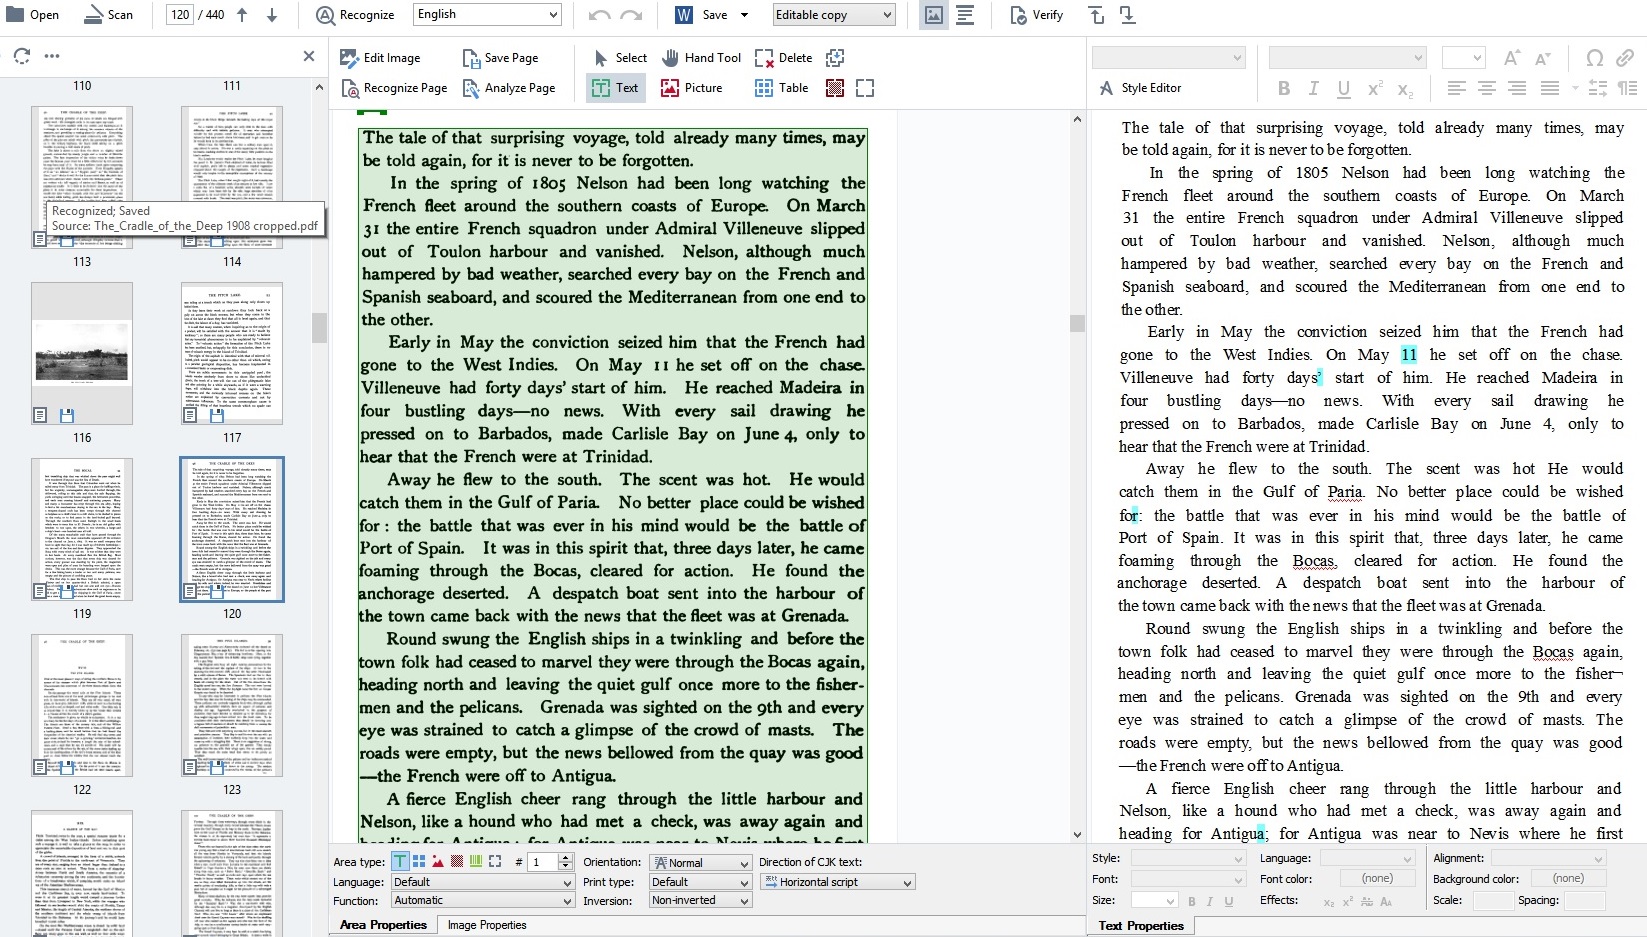The width and height of the screenshot is (1647, 937).
Task: Click Analyze Page icon
Action: click(471, 88)
